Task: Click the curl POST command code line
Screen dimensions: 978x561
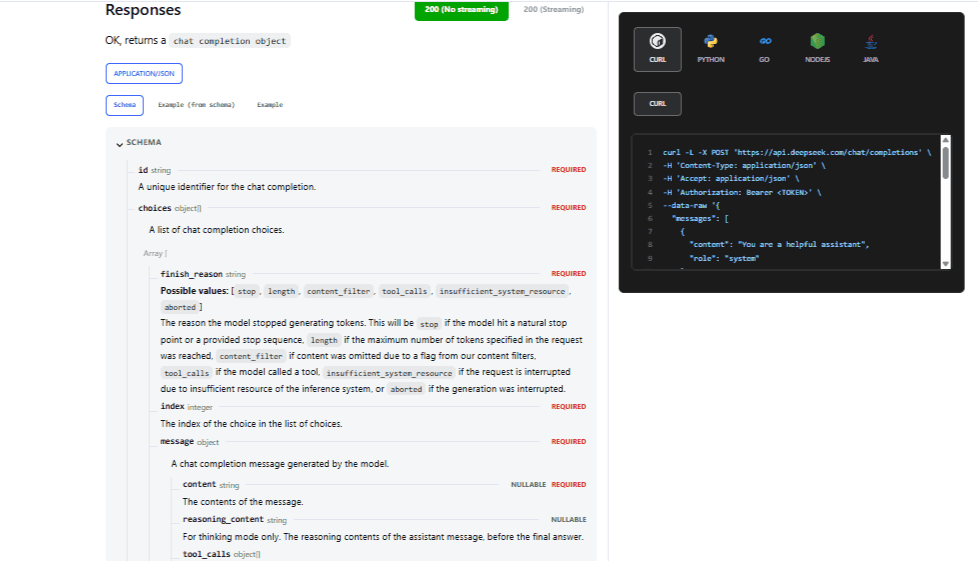Action: click(796, 152)
